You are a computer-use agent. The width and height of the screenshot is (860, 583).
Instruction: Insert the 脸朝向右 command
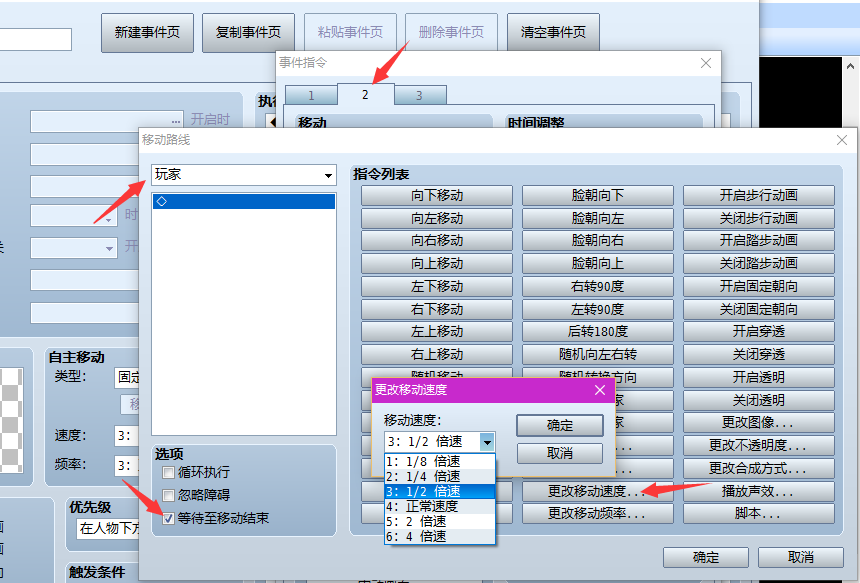click(598, 241)
